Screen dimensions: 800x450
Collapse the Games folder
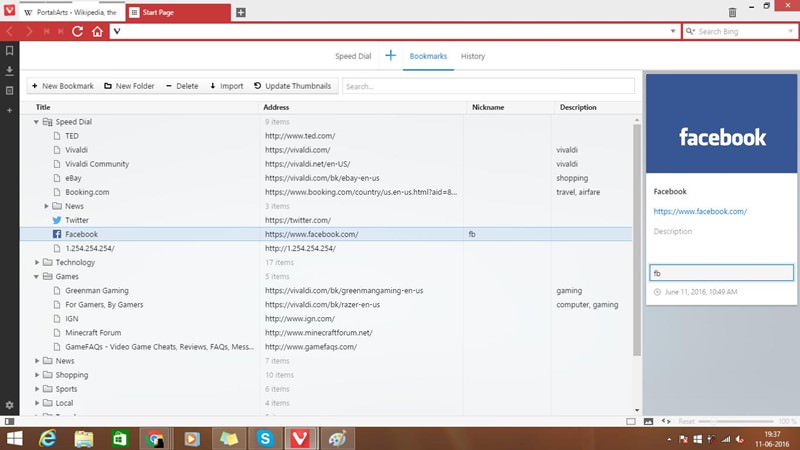(36, 277)
